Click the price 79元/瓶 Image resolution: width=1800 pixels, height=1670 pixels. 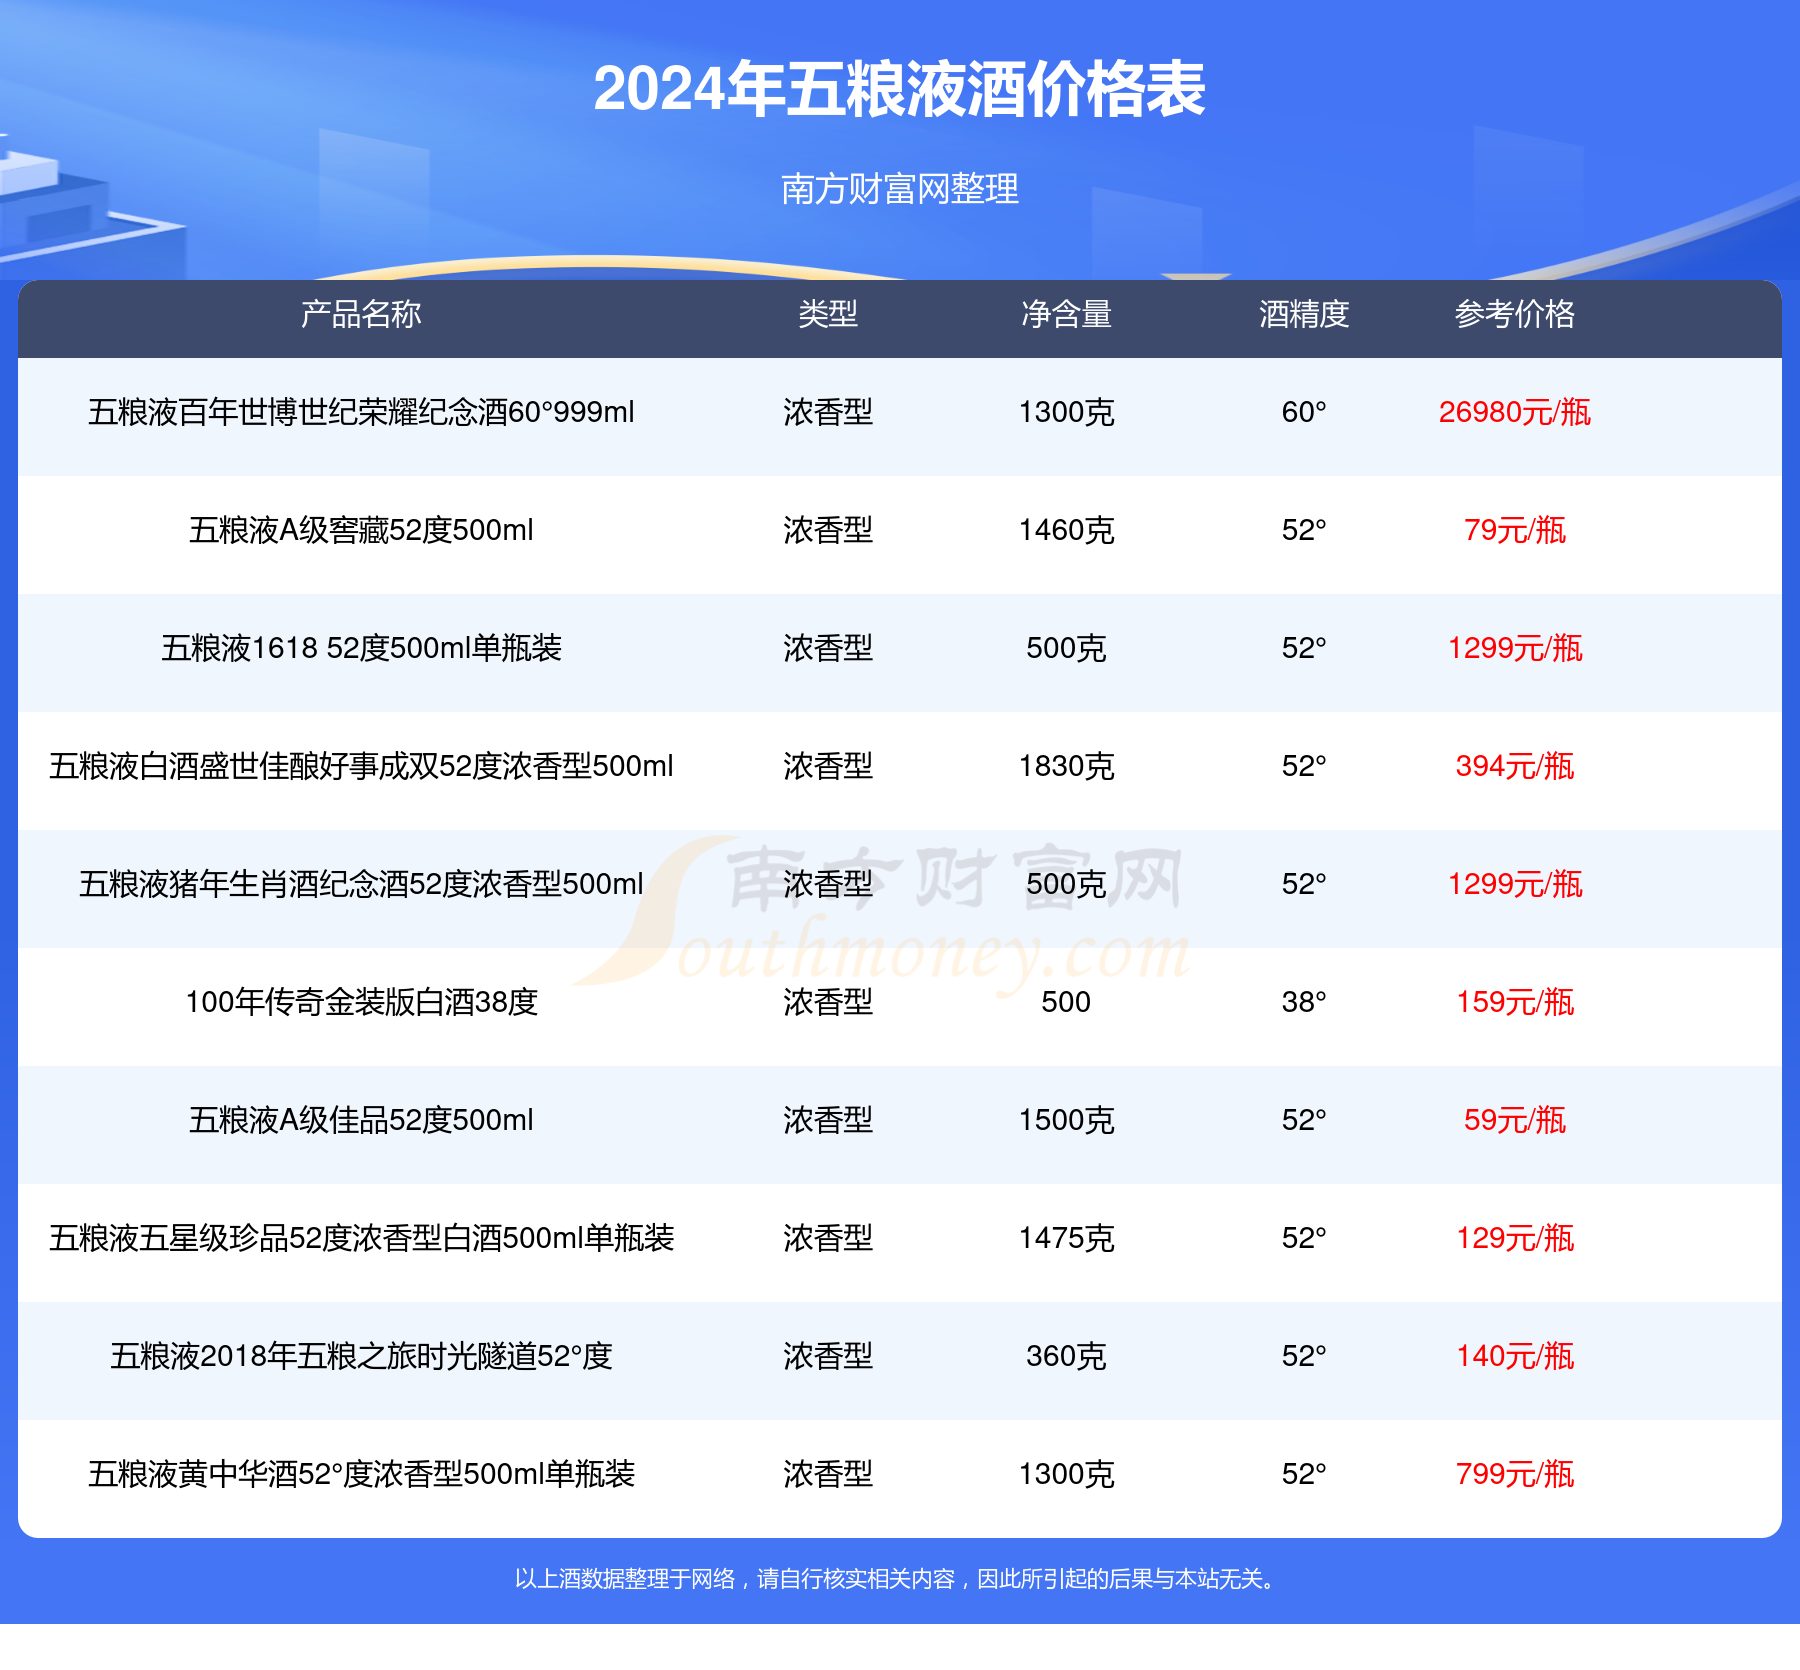pos(1515,530)
